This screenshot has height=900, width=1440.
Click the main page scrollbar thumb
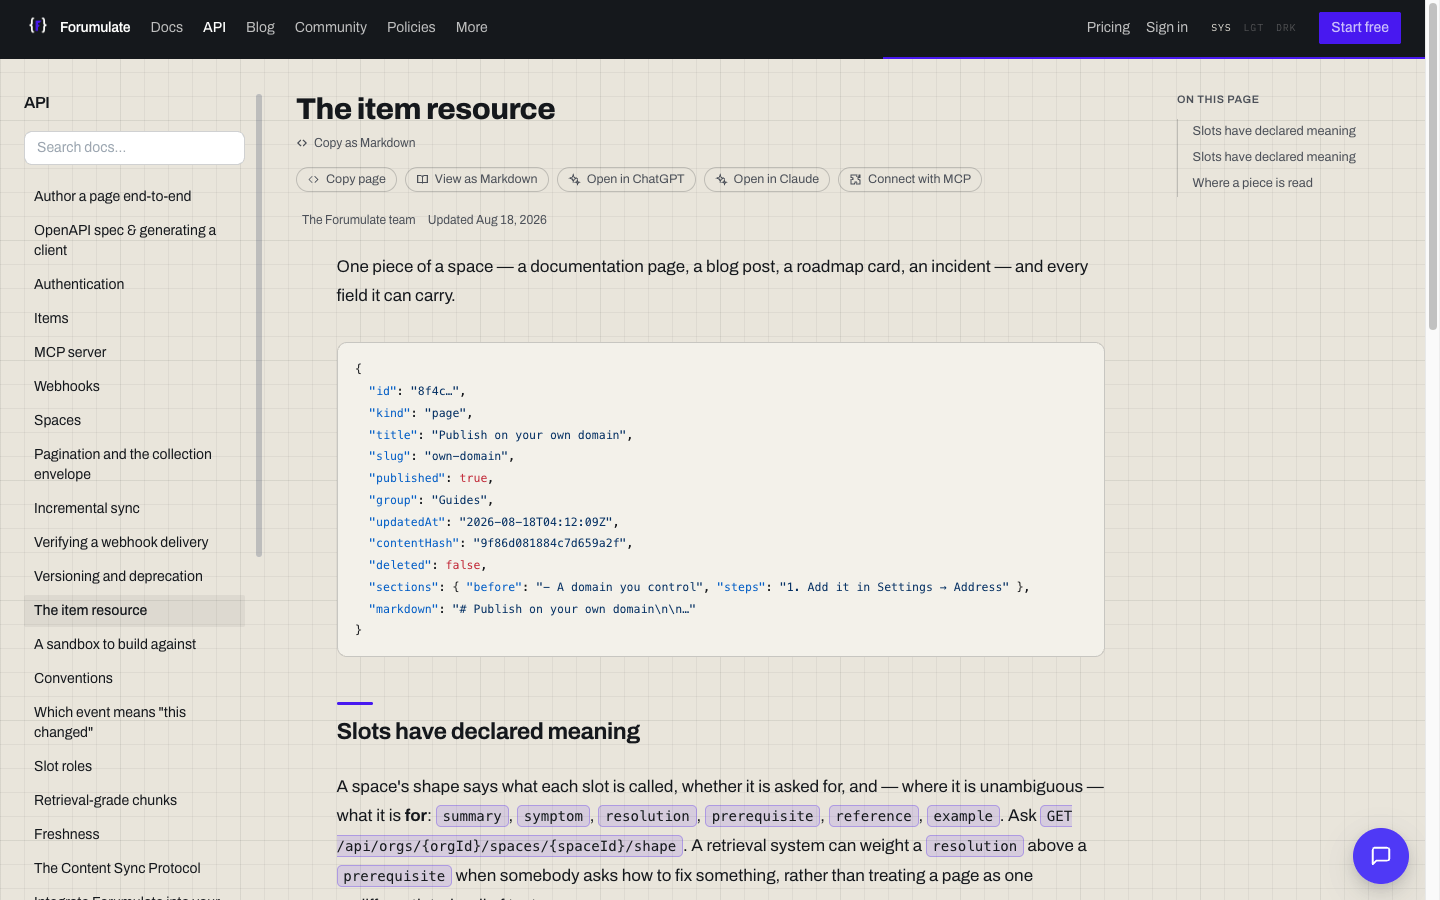click(x=1433, y=165)
